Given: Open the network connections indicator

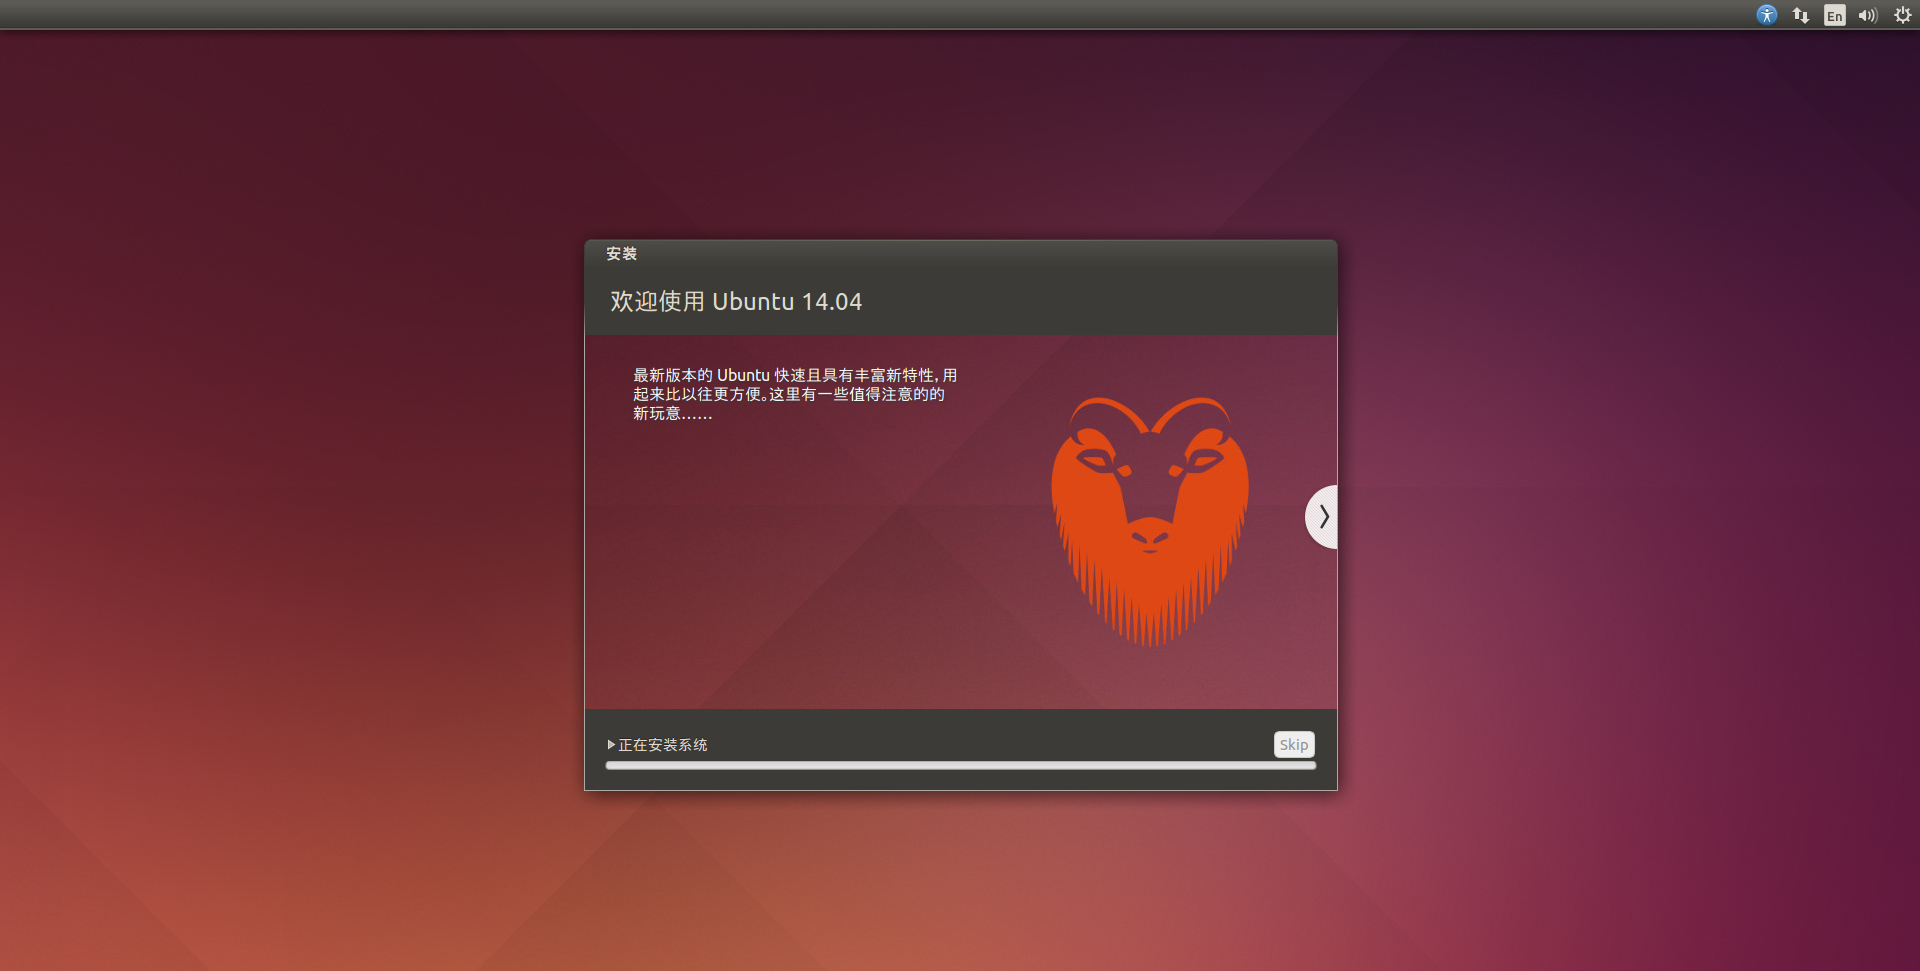Looking at the screenshot, I should tap(1801, 15).
